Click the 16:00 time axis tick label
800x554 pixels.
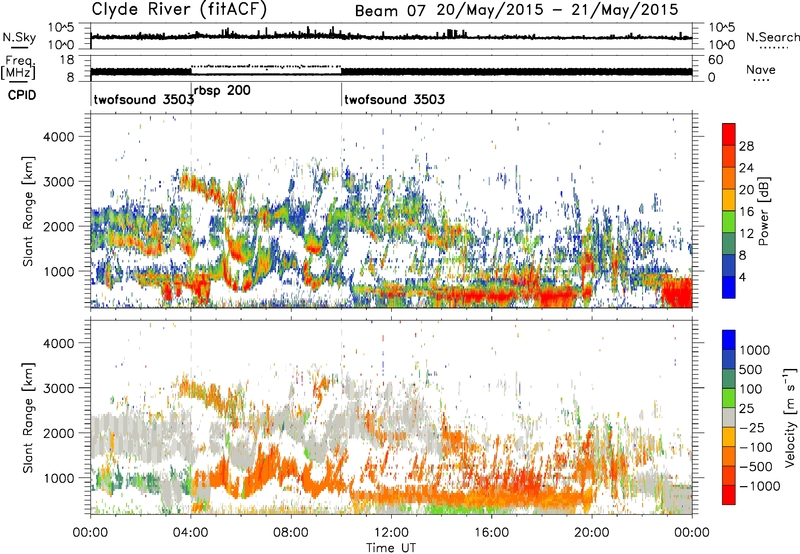[x=491, y=533]
